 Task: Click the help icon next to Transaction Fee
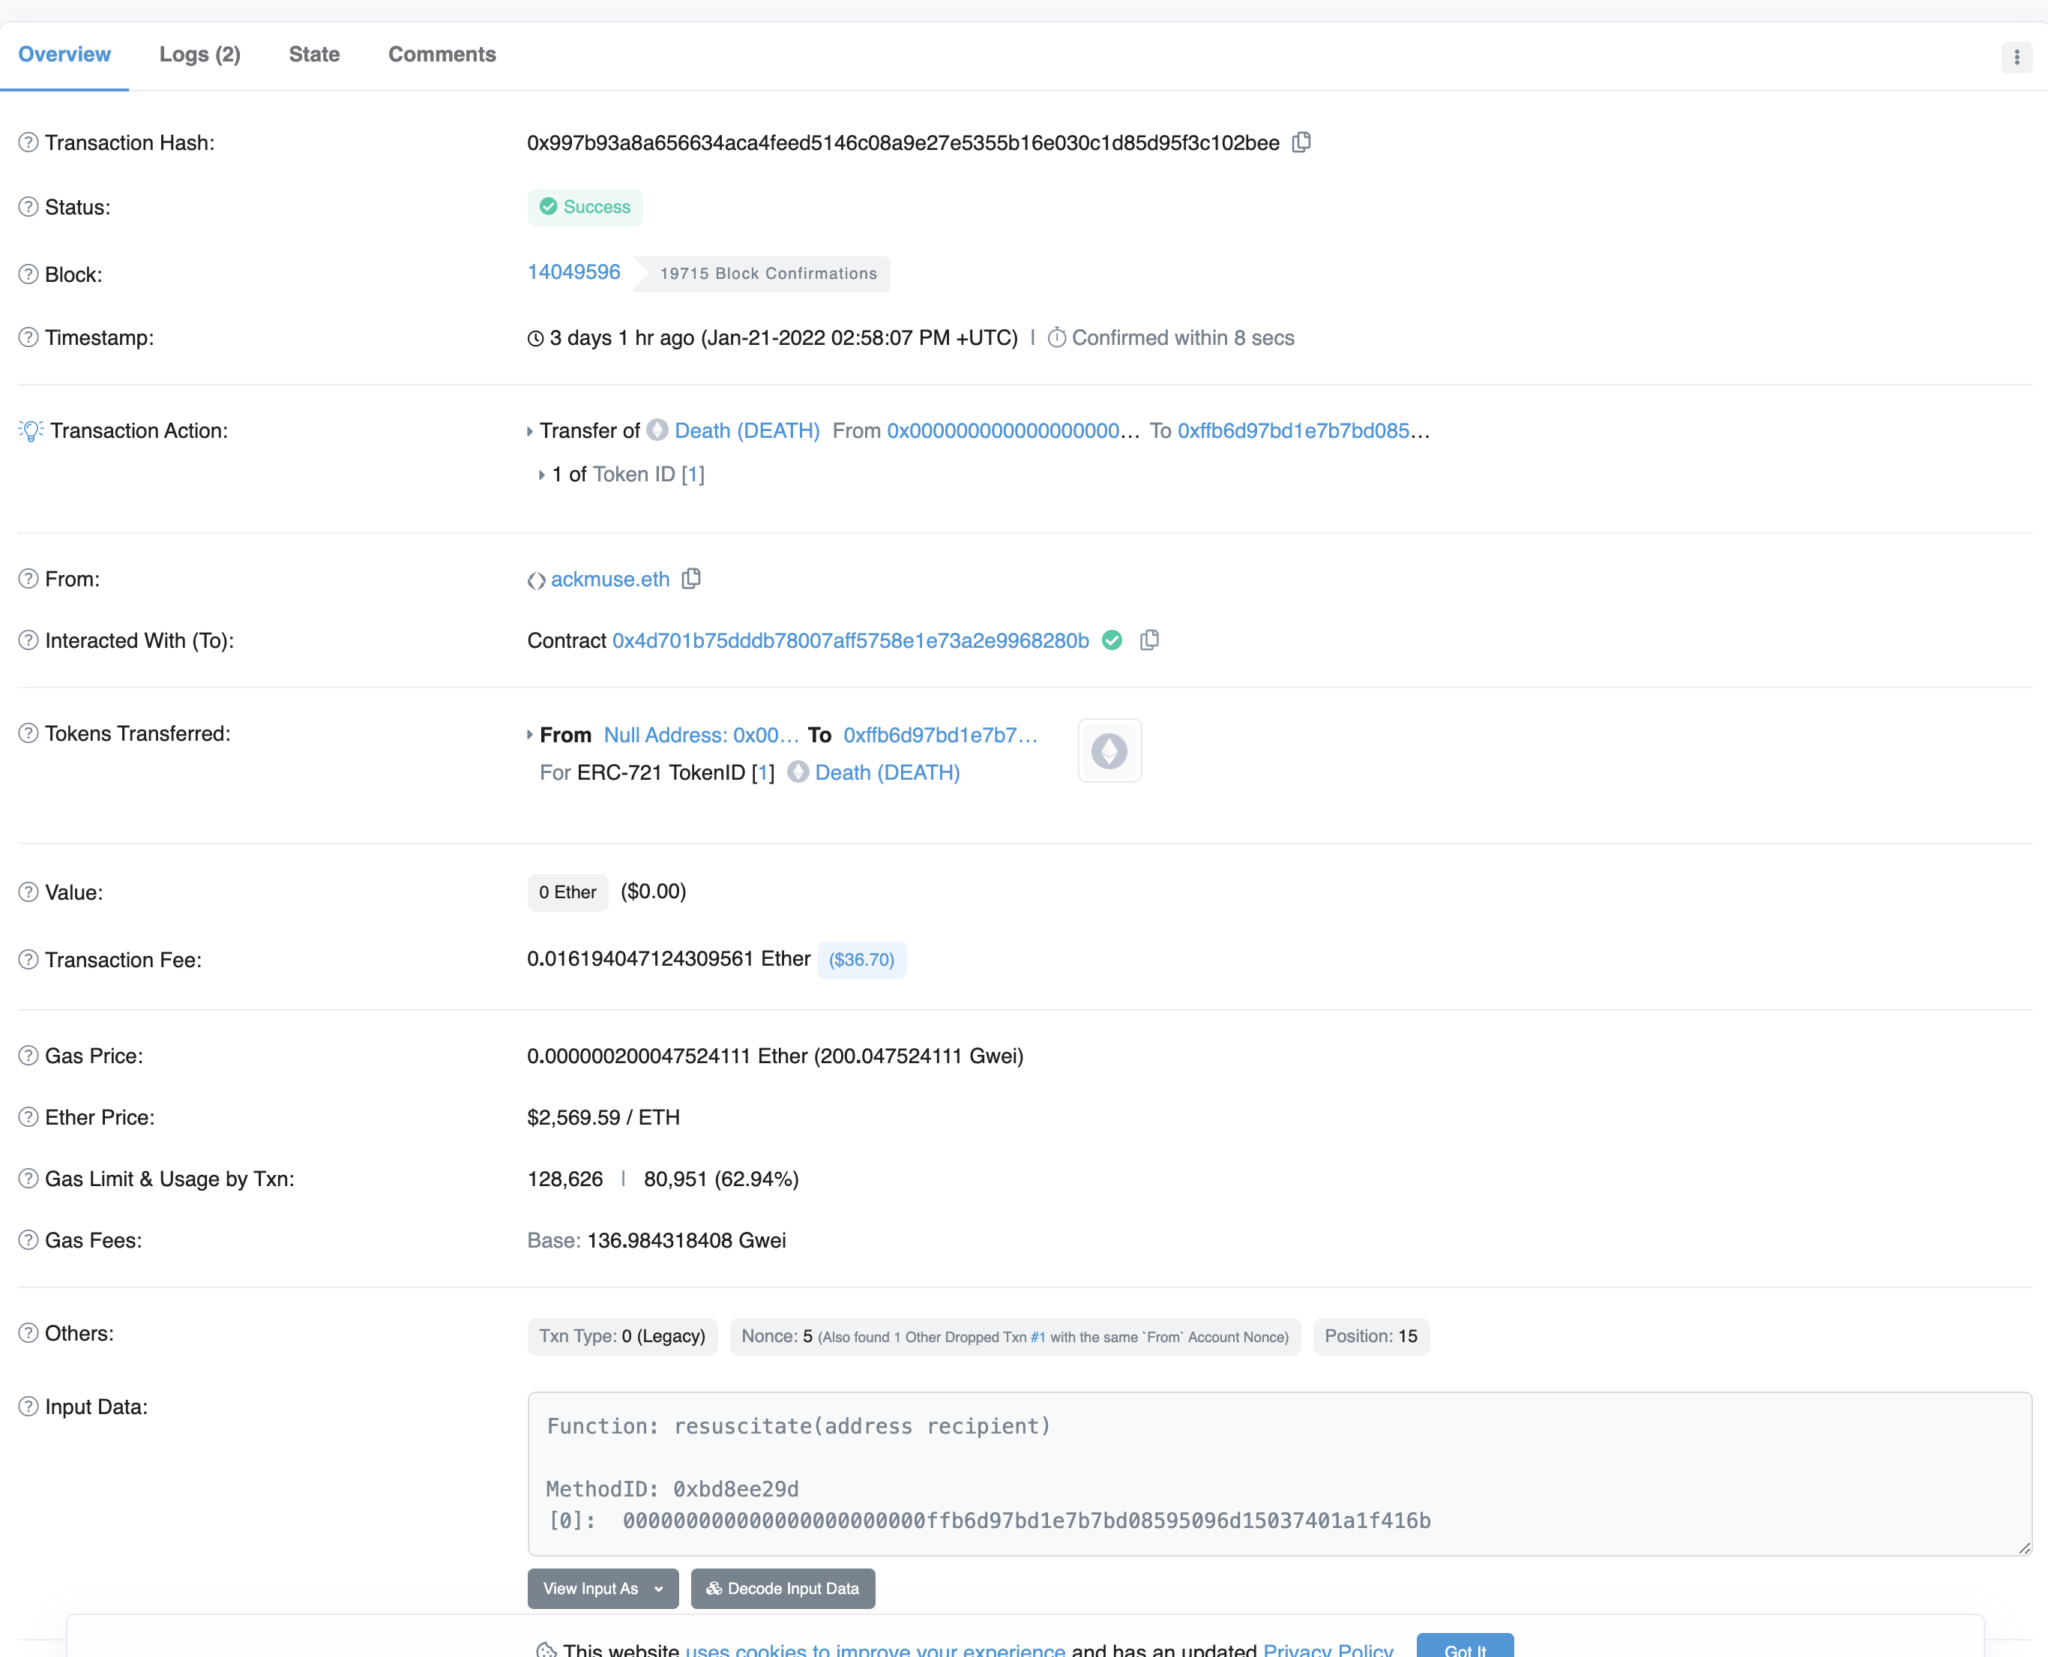coord(28,959)
